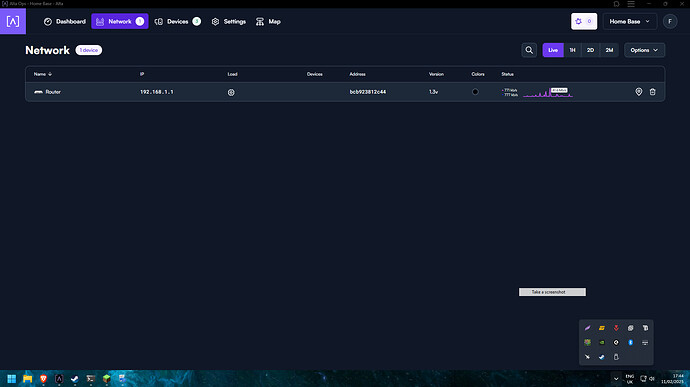Select the Live time range
This screenshot has height=387, width=690.
pyautogui.click(x=553, y=50)
